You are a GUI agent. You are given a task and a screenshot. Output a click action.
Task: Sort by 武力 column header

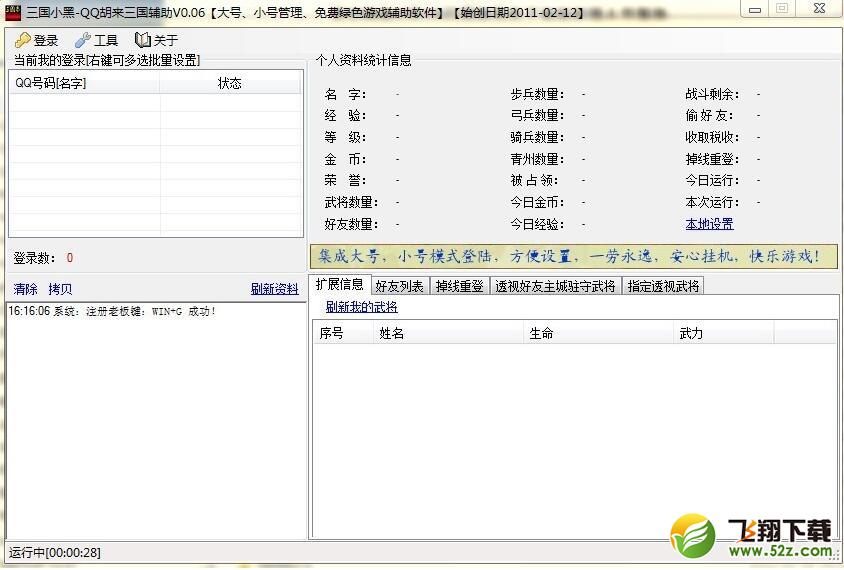[x=723, y=333]
